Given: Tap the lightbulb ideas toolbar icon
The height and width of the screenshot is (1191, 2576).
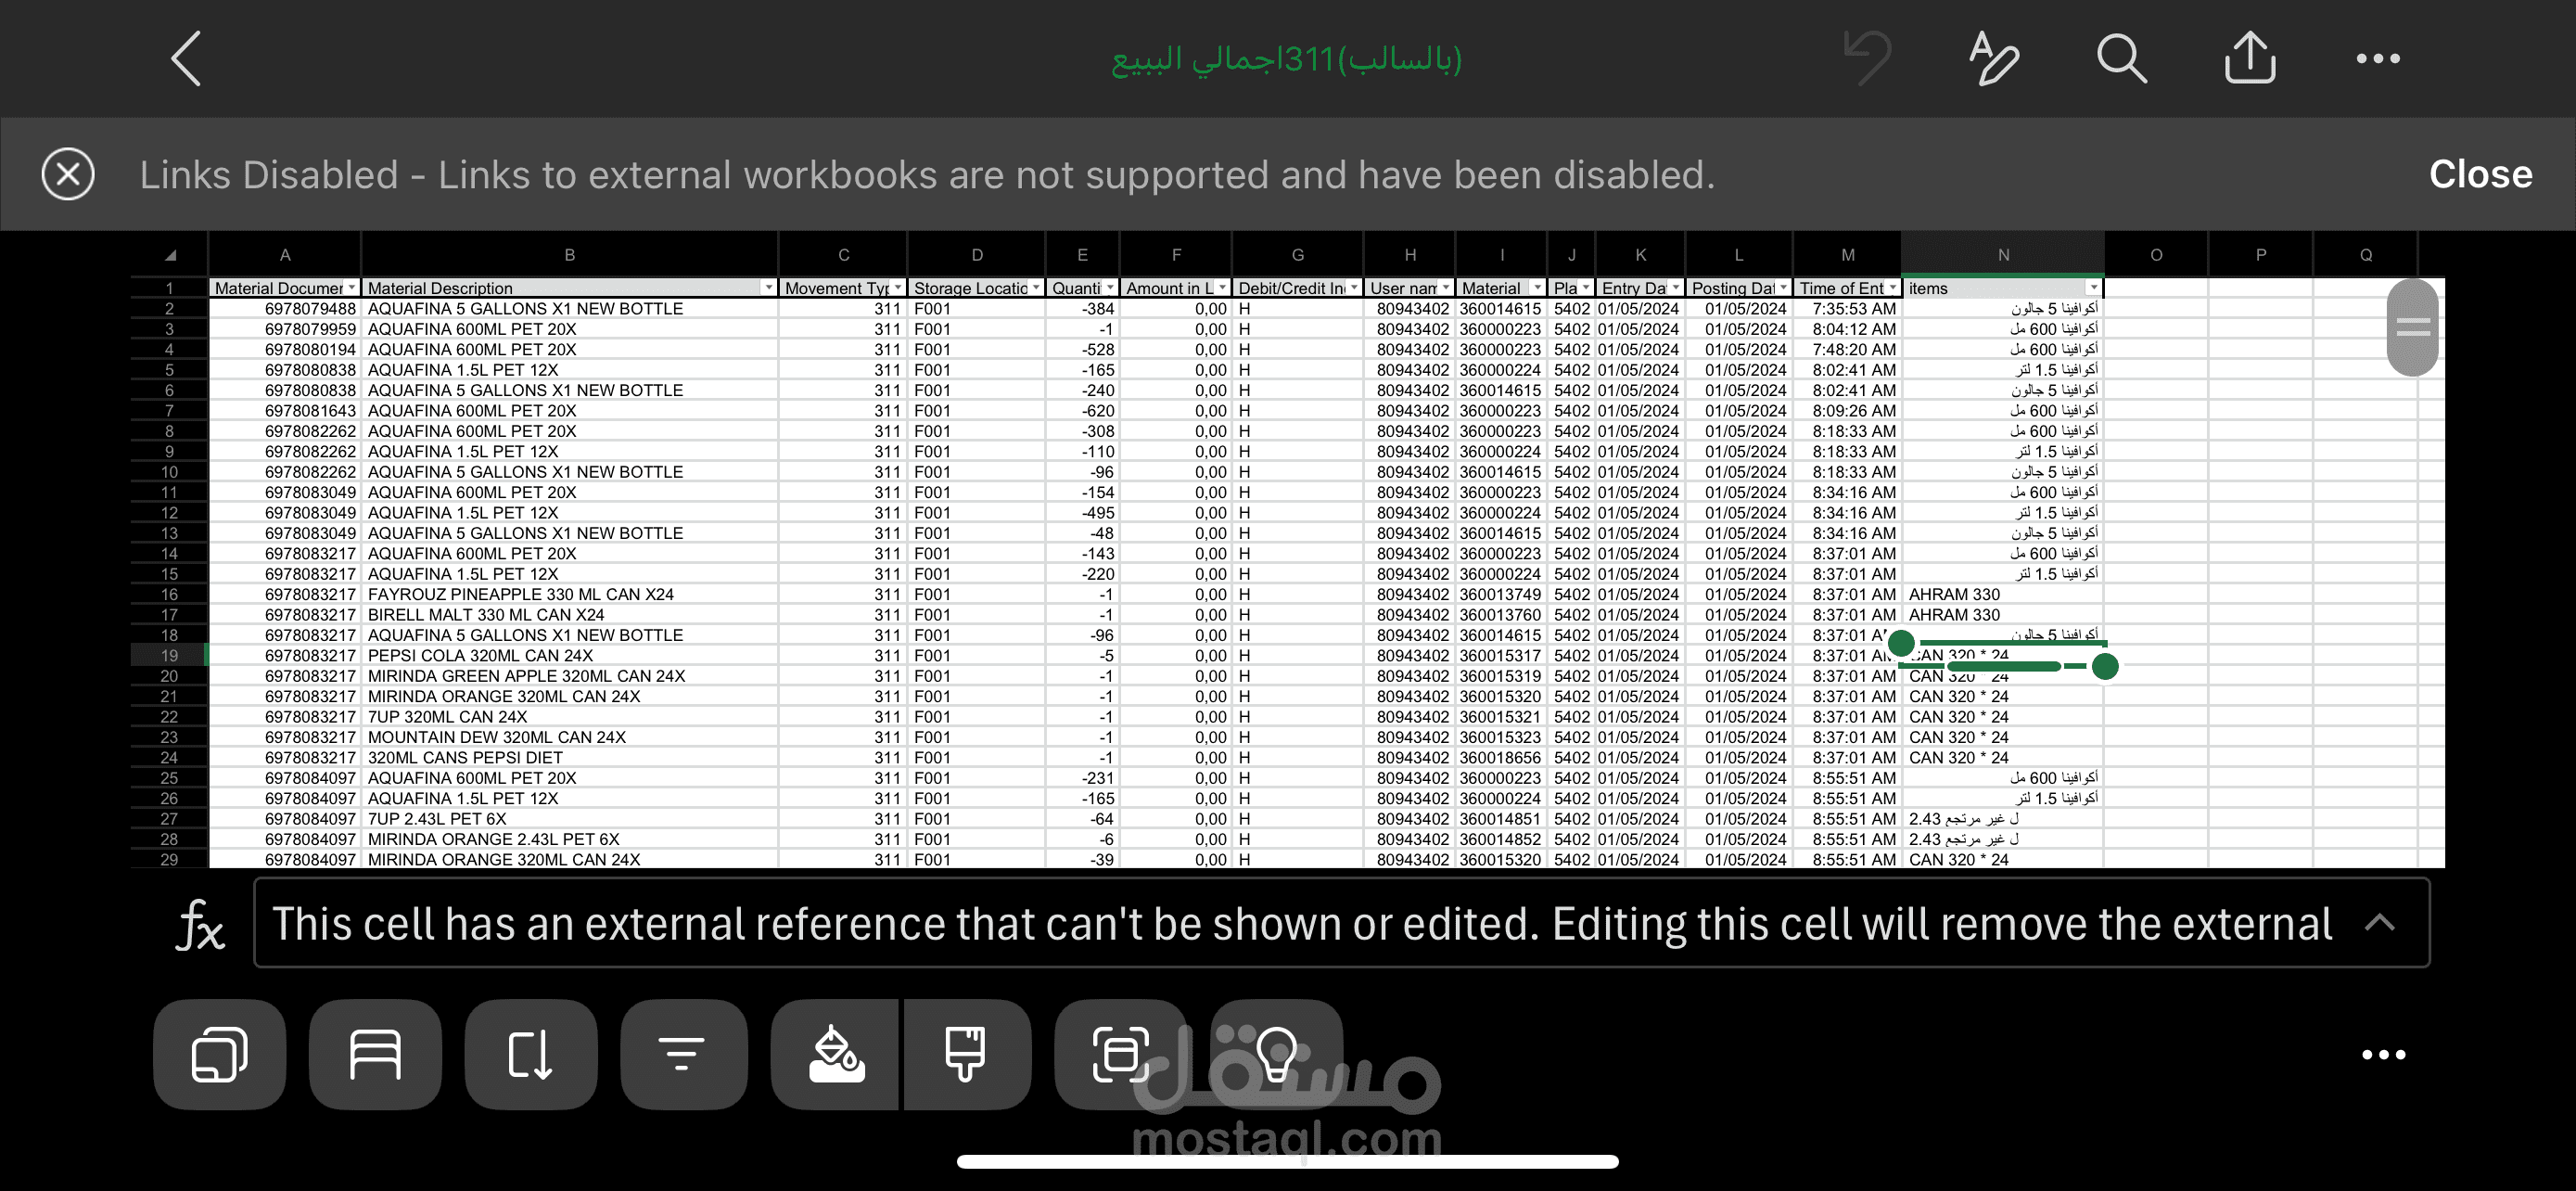Looking at the screenshot, I should click(1276, 1054).
